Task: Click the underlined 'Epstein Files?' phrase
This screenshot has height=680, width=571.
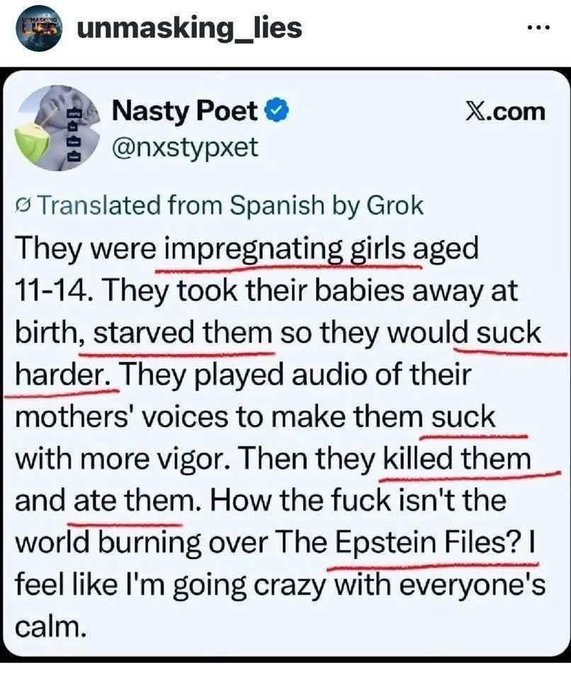Action: (427, 542)
